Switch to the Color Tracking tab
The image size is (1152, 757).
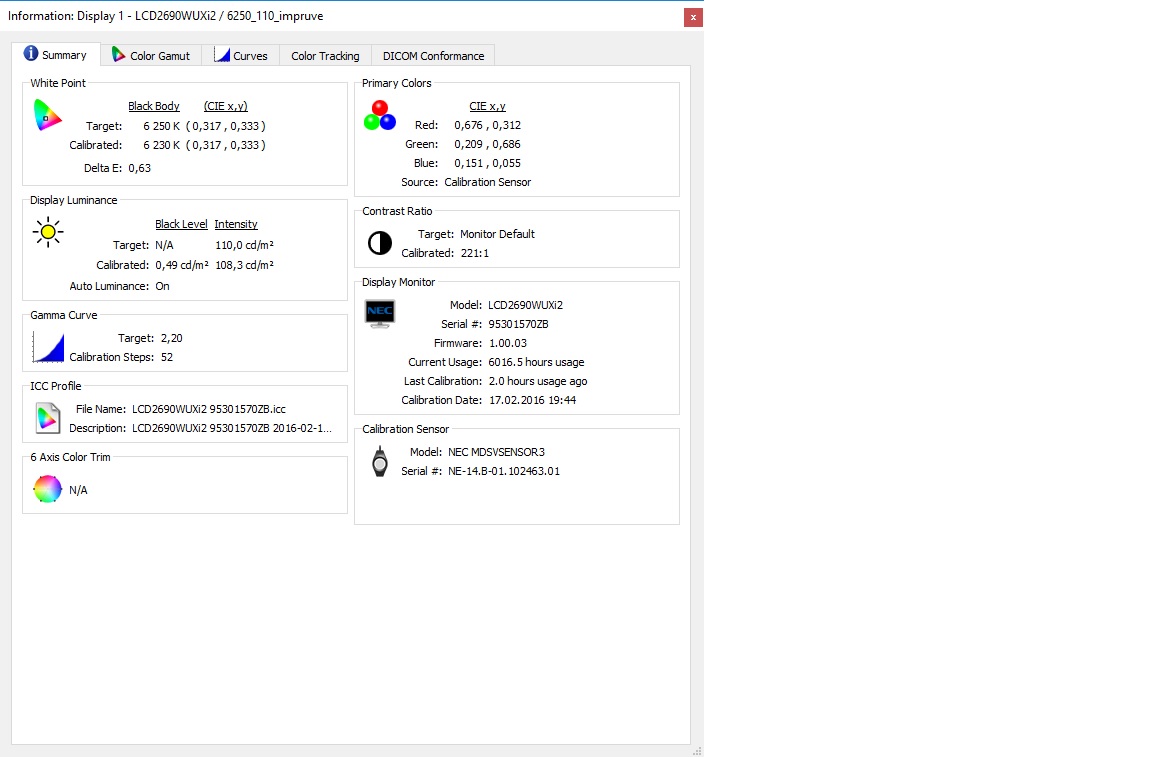(x=325, y=56)
